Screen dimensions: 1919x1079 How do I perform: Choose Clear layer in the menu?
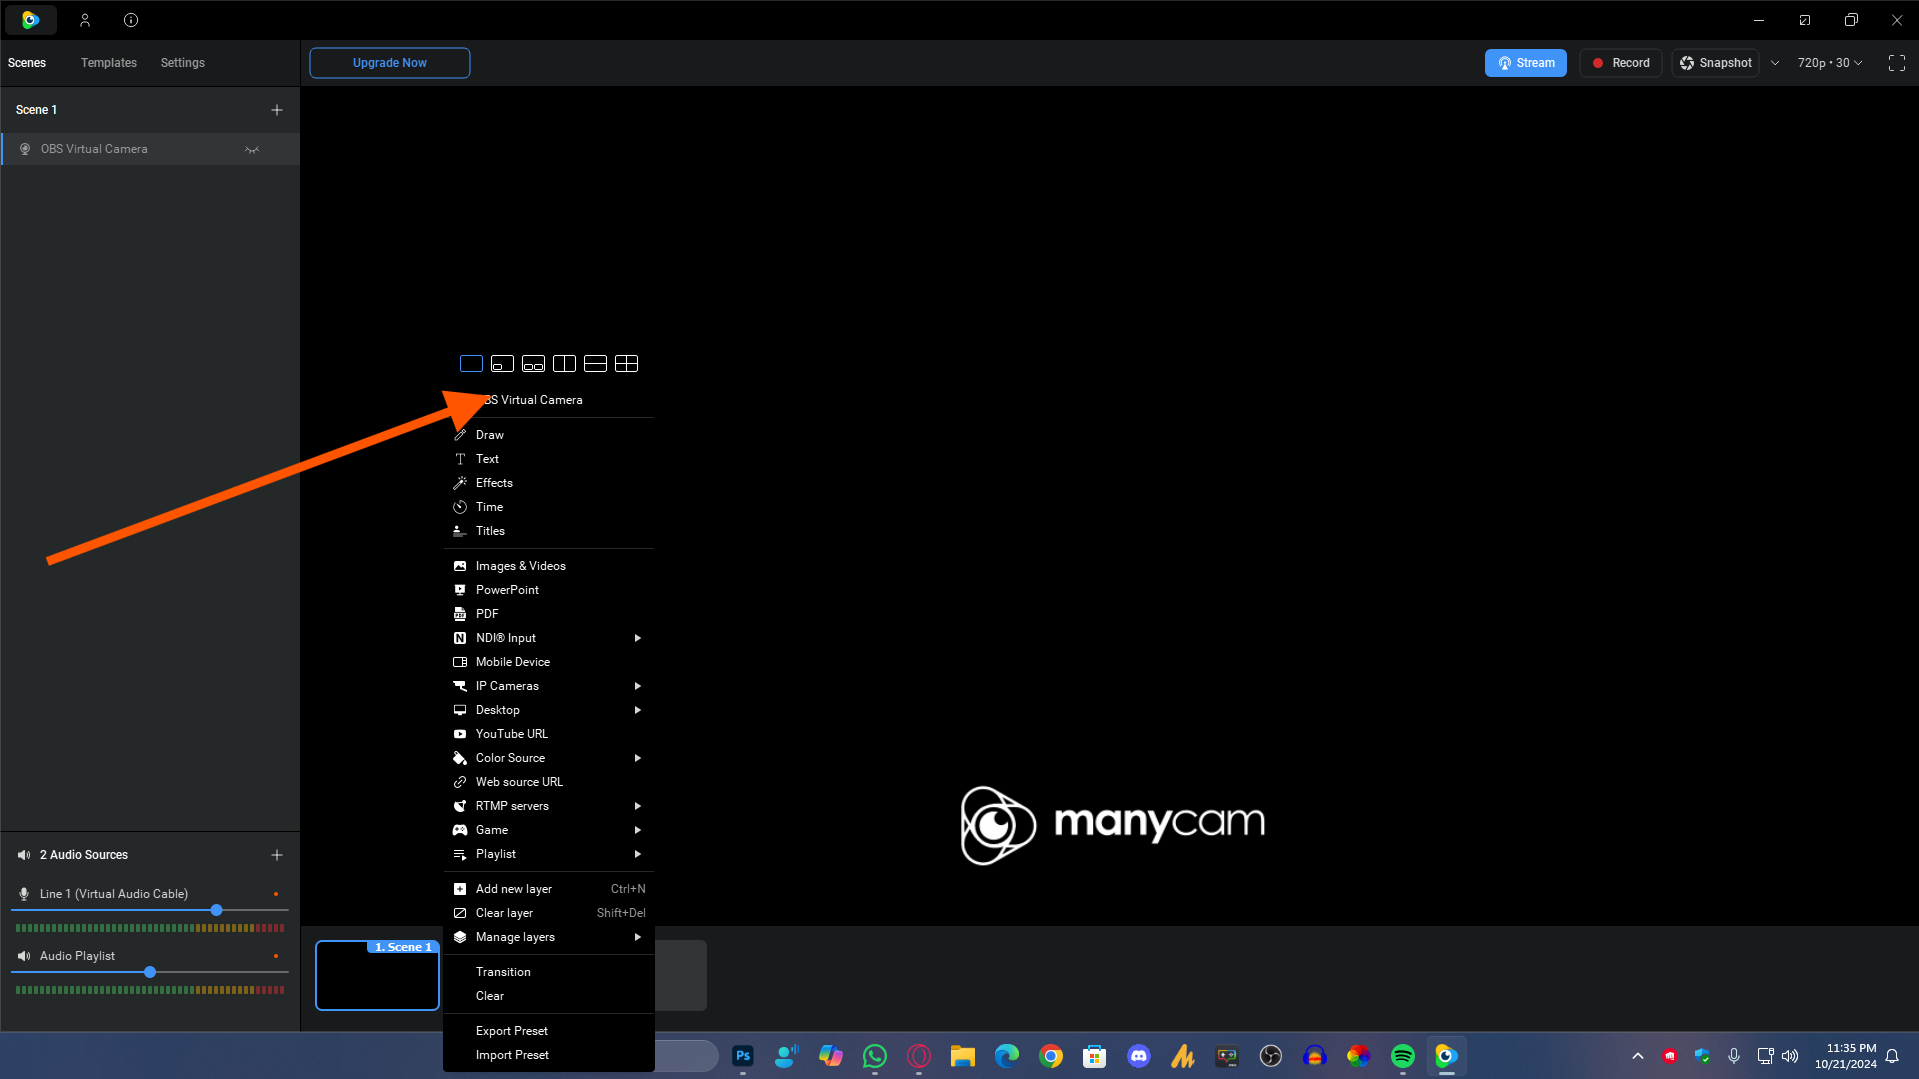(x=549, y=913)
